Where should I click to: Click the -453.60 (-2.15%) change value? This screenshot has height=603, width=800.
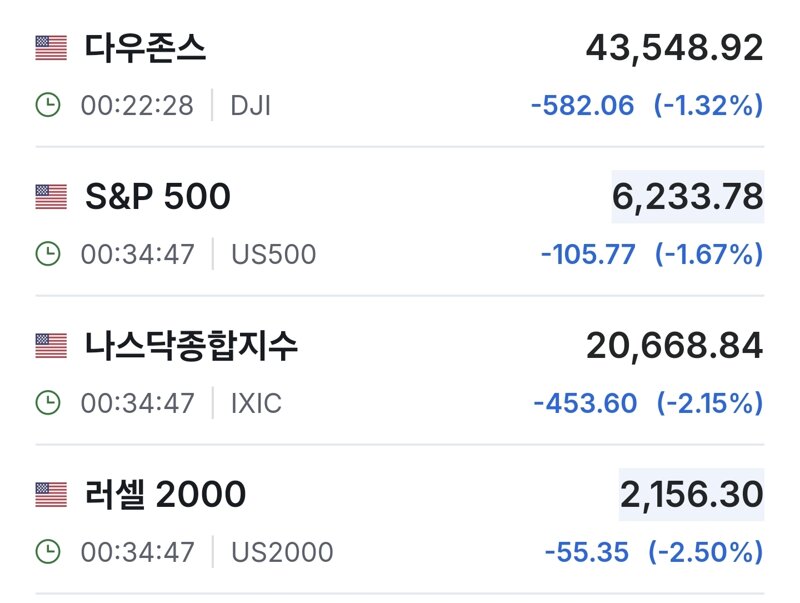point(648,403)
